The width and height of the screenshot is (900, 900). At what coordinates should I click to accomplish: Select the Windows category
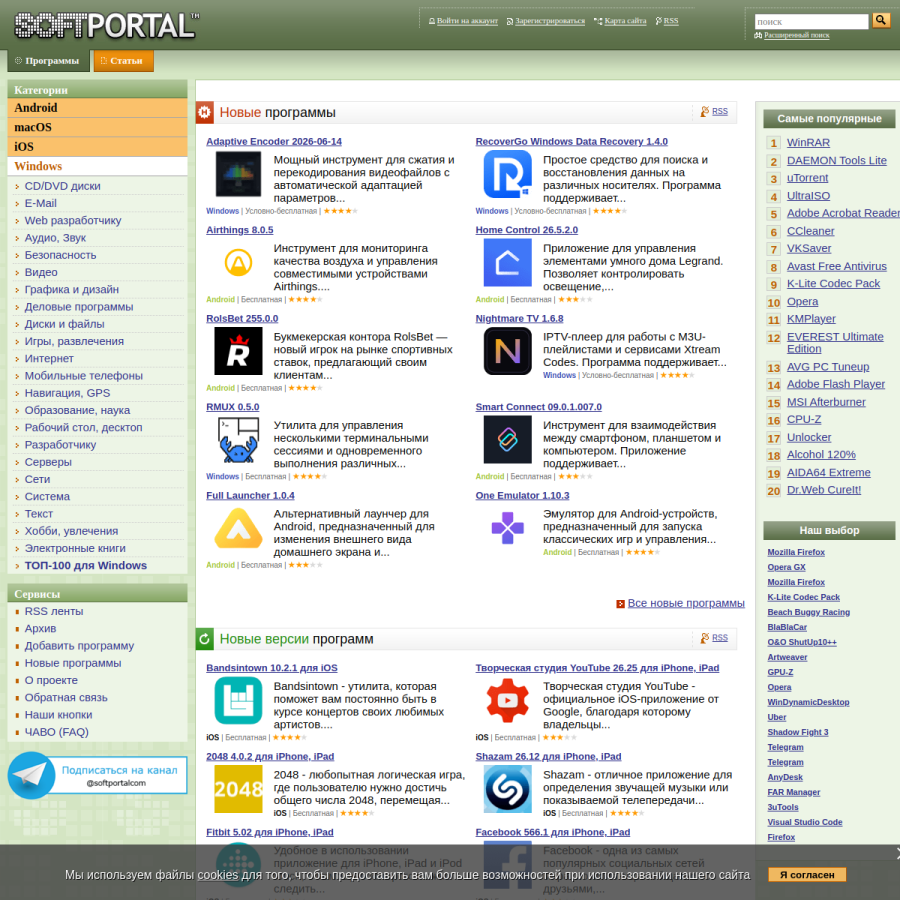98,166
